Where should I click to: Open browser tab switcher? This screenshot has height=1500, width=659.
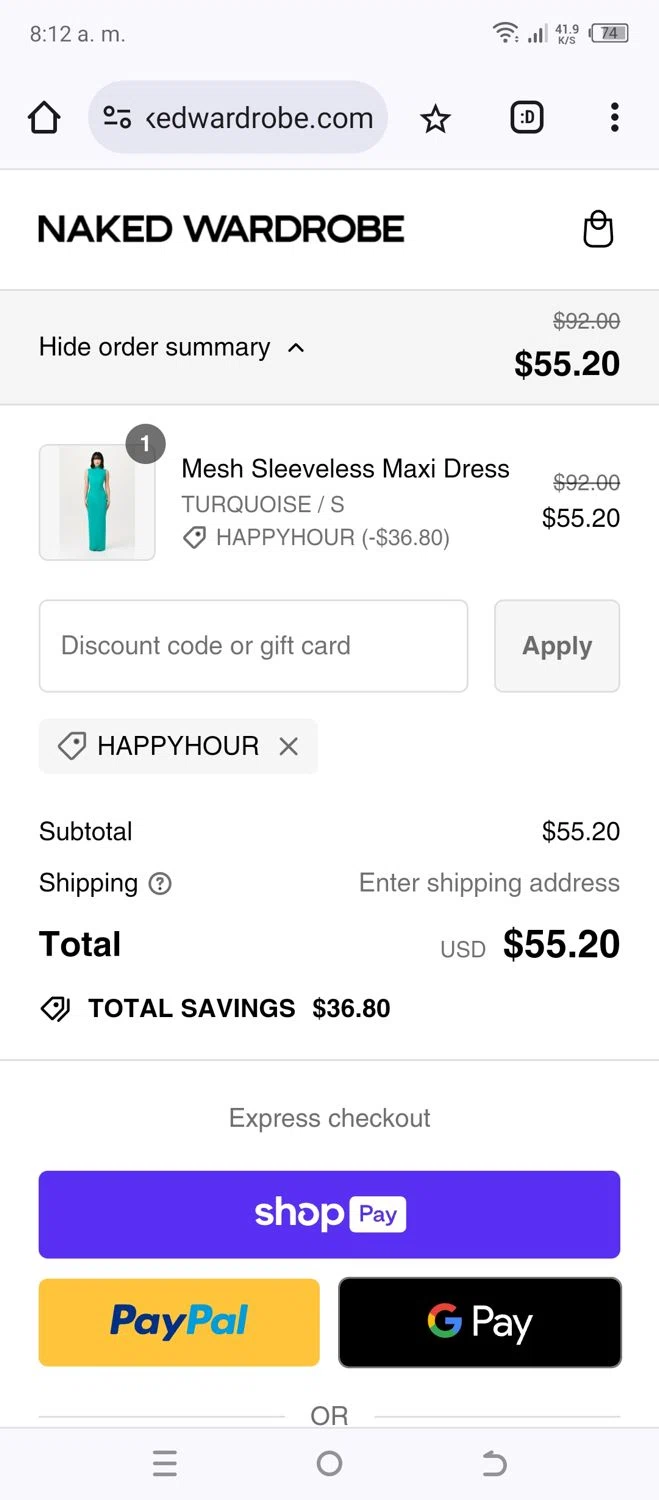(527, 118)
